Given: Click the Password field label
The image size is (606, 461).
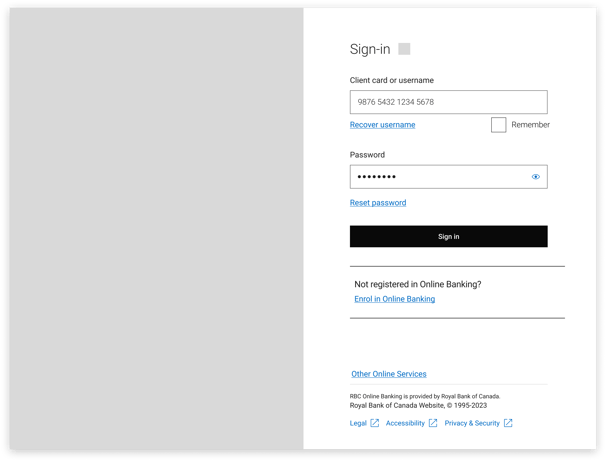Looking at the screenshot, I should 367,155.
